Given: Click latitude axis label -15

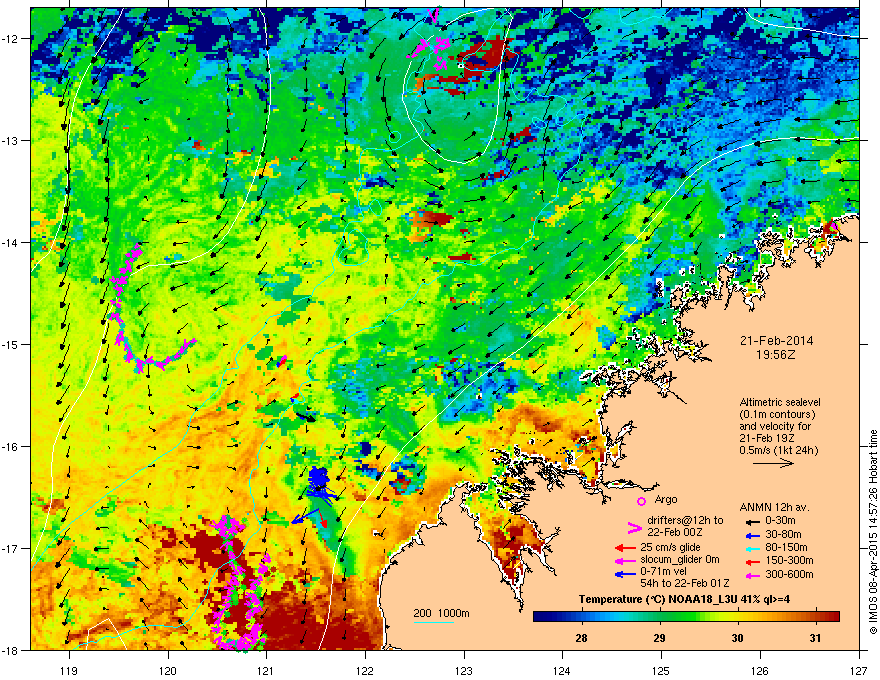Looking at the screenshot, I should click(x=11, y=344).
